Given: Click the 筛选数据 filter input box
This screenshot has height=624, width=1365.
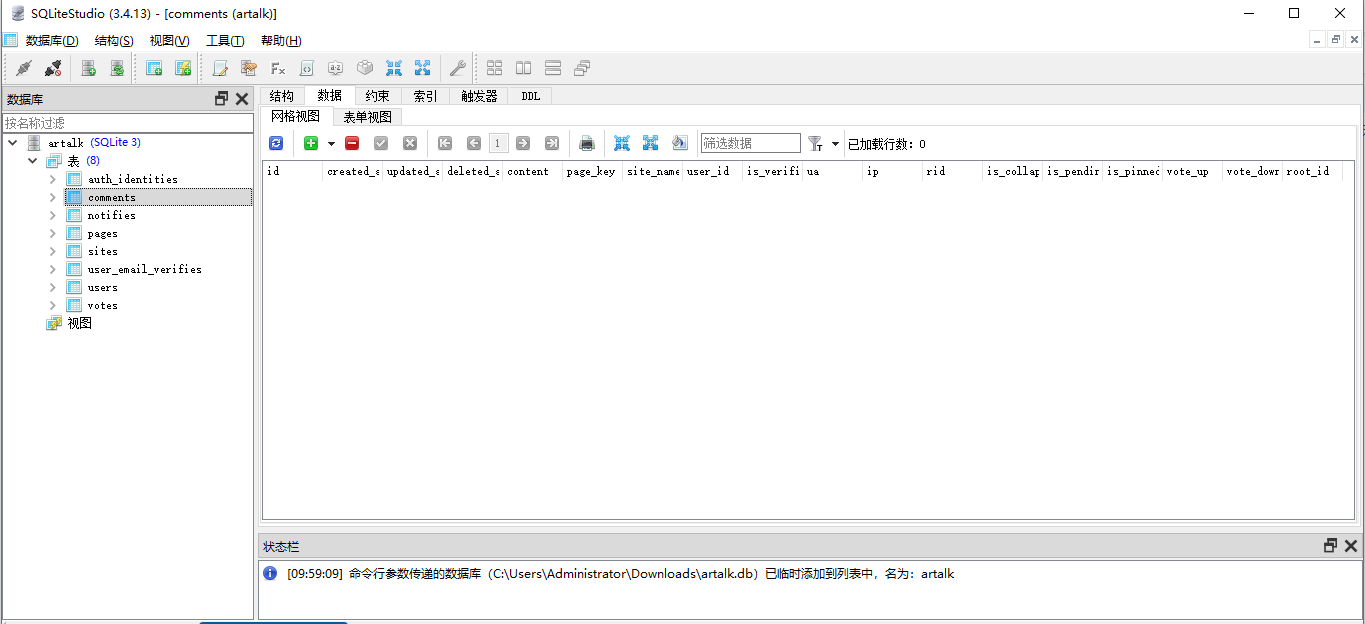Looking at the screenshot, I should (x=751, y=143).
